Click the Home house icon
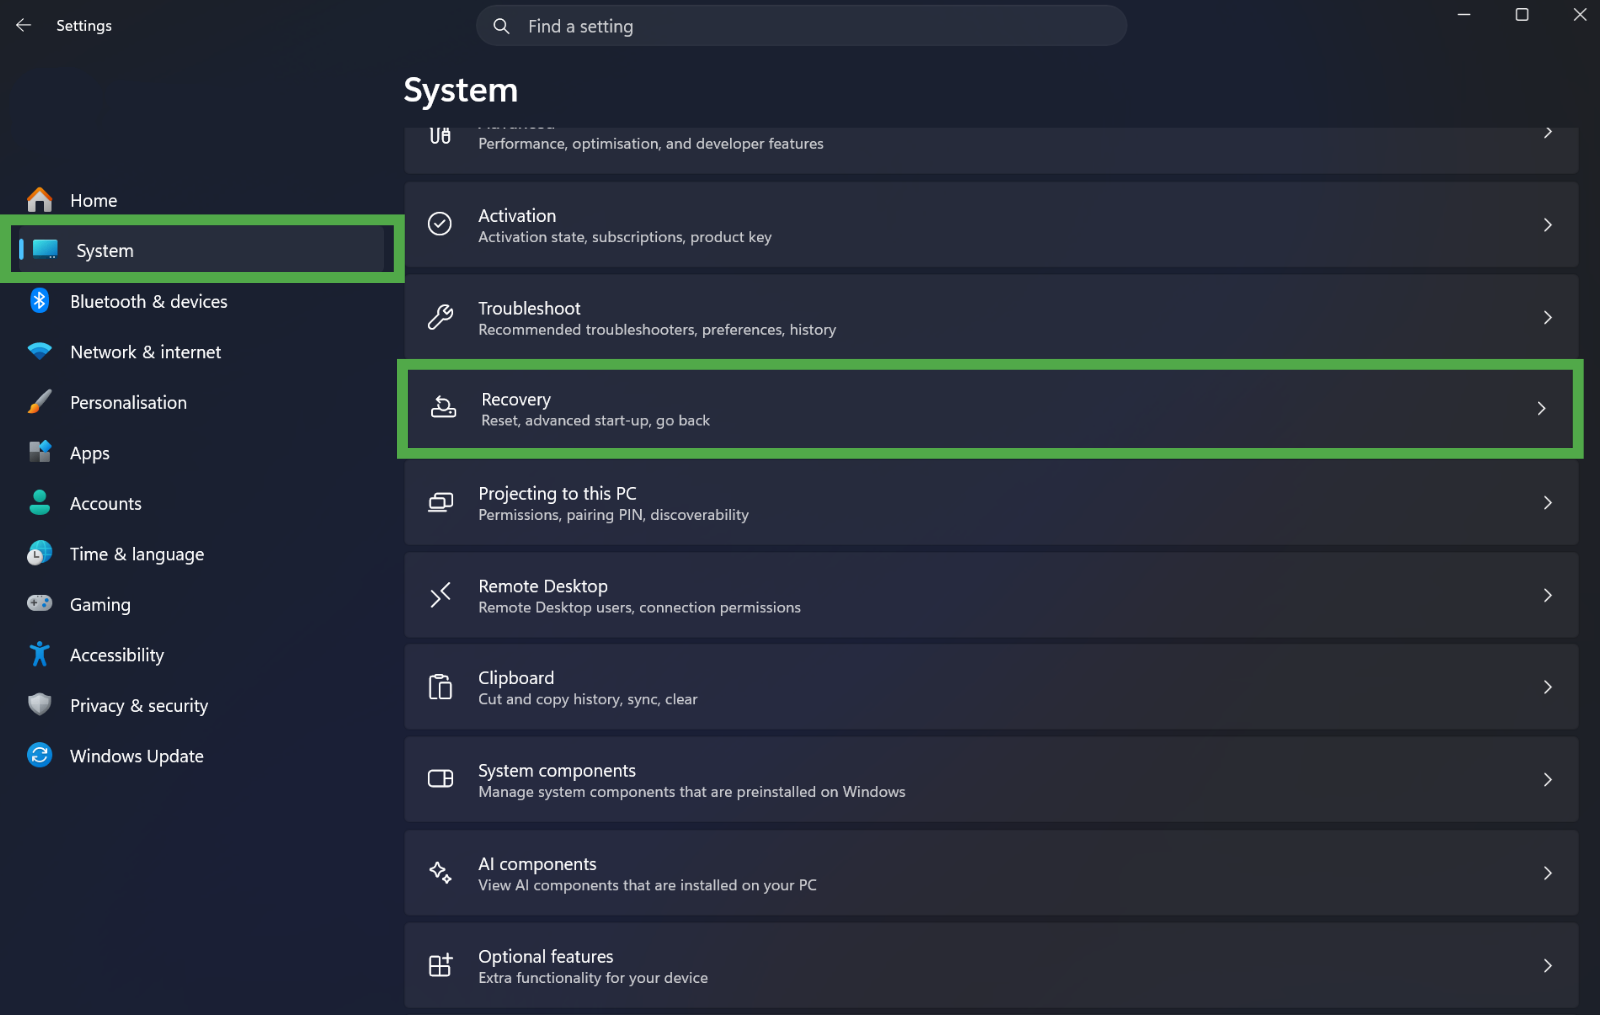1600x1015 pixels. coord(40,200)
